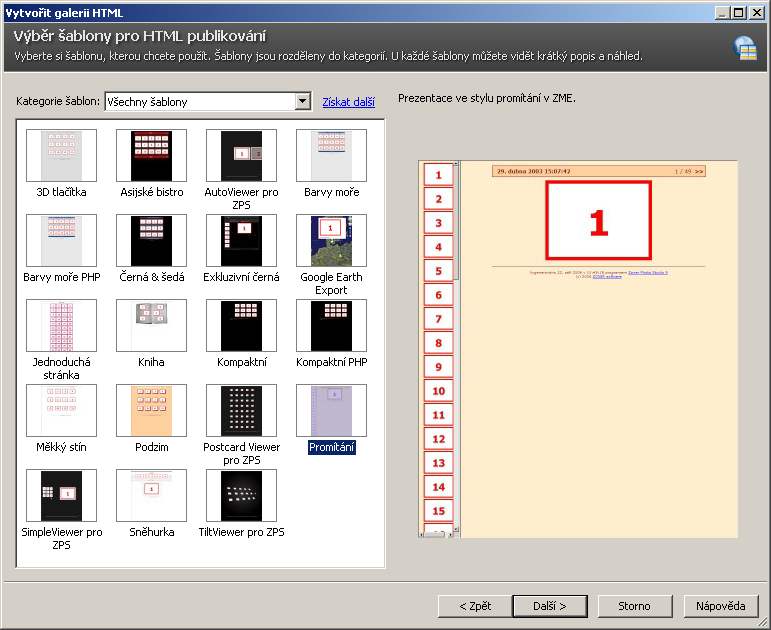Select the Kniha template icon

[x=151, y=325]
